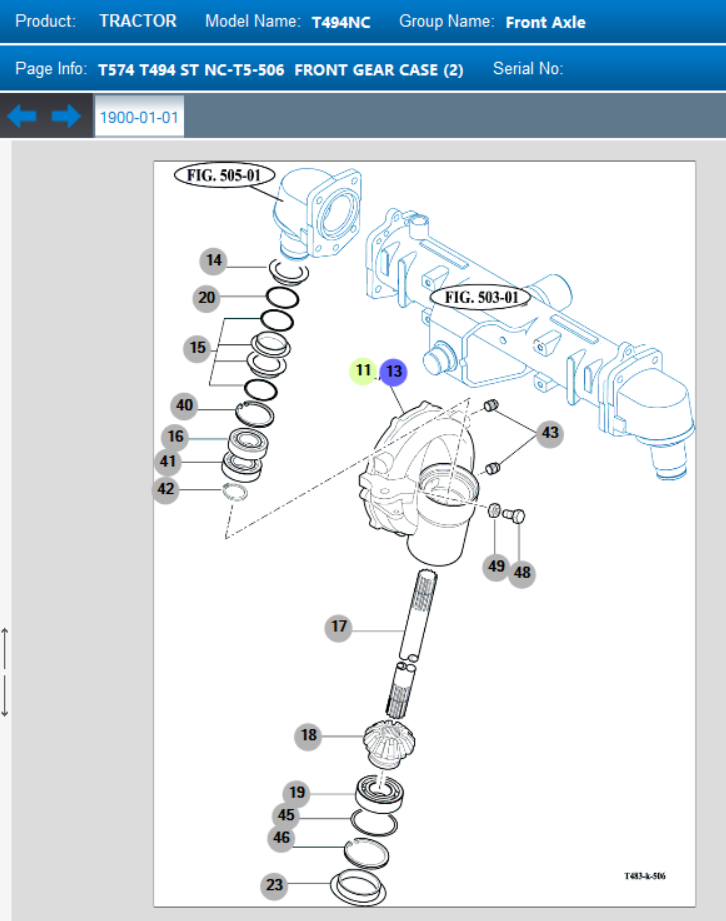Open the FIG. 505-01 reference link
The height and width of the screenshot is (921, 726).
[224, 176]
